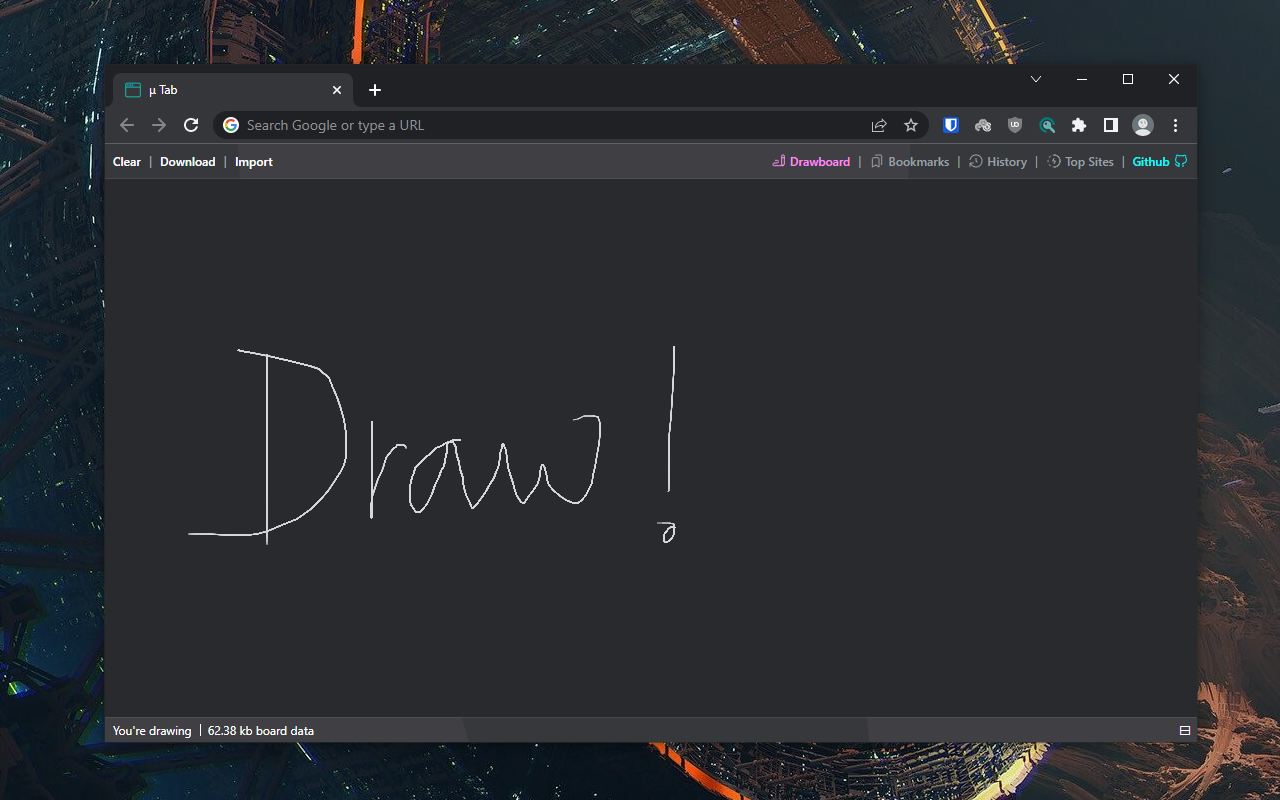Maximize the browser window
Image resolution: width=1280 pixels, height=800 pixels.
point(1128,79)
